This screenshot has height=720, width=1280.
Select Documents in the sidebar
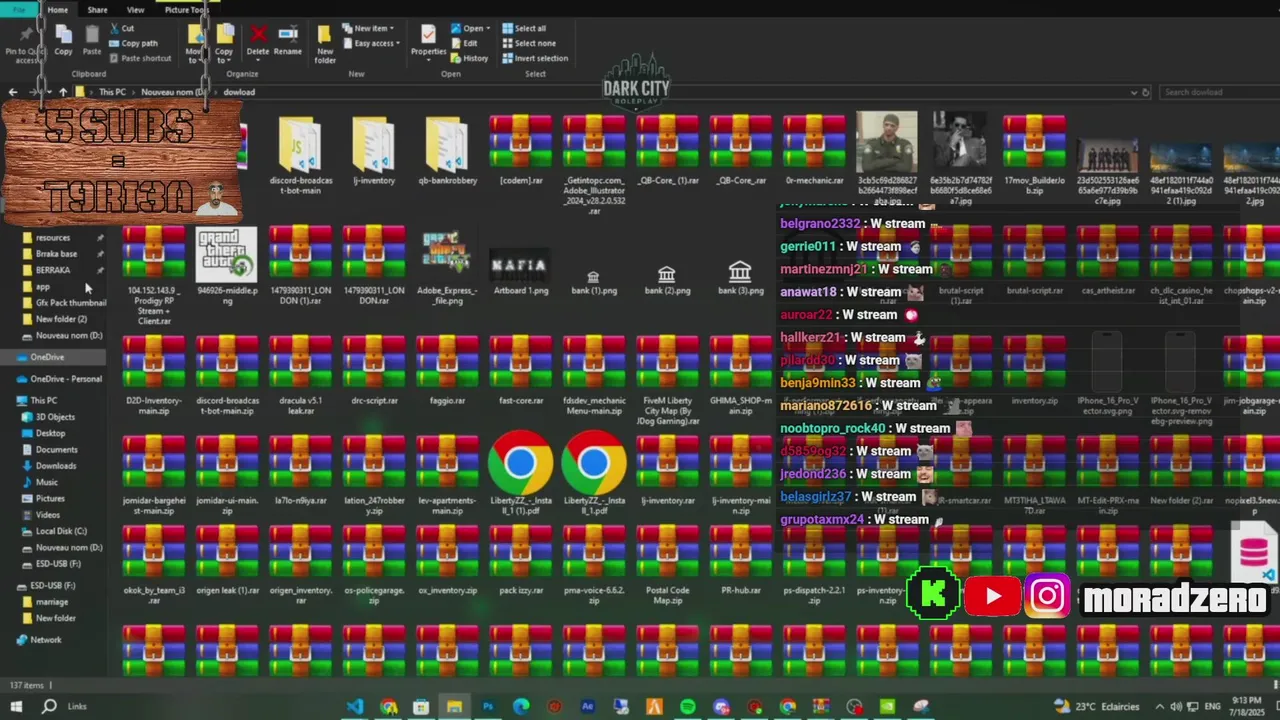(x=56, y=450)
